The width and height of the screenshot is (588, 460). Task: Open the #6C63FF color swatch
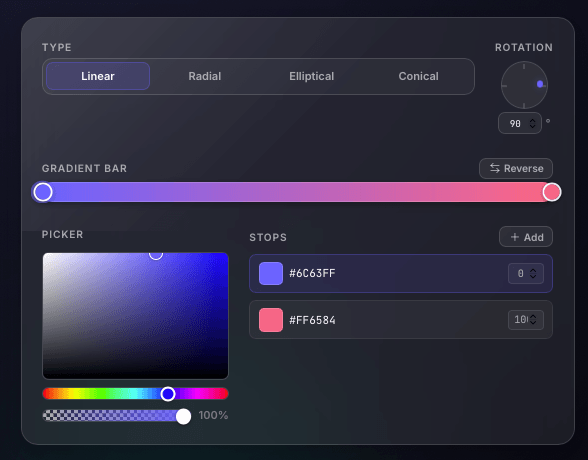pos(271,273)
